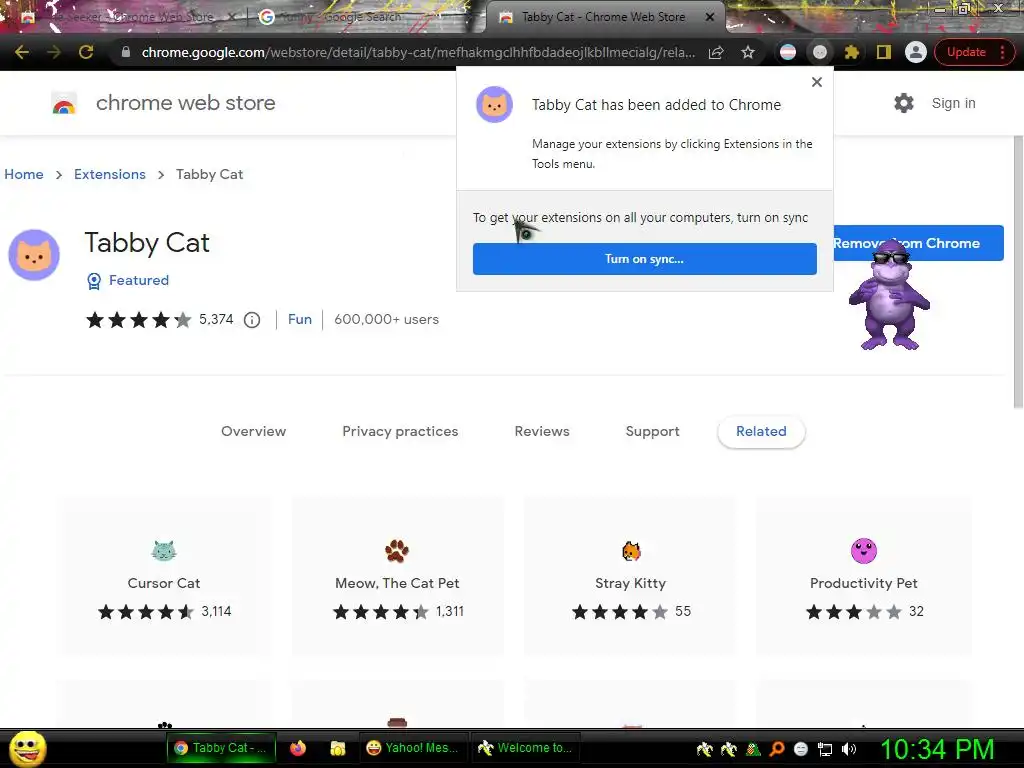Click the Featured badge

[x=128, y=280]
